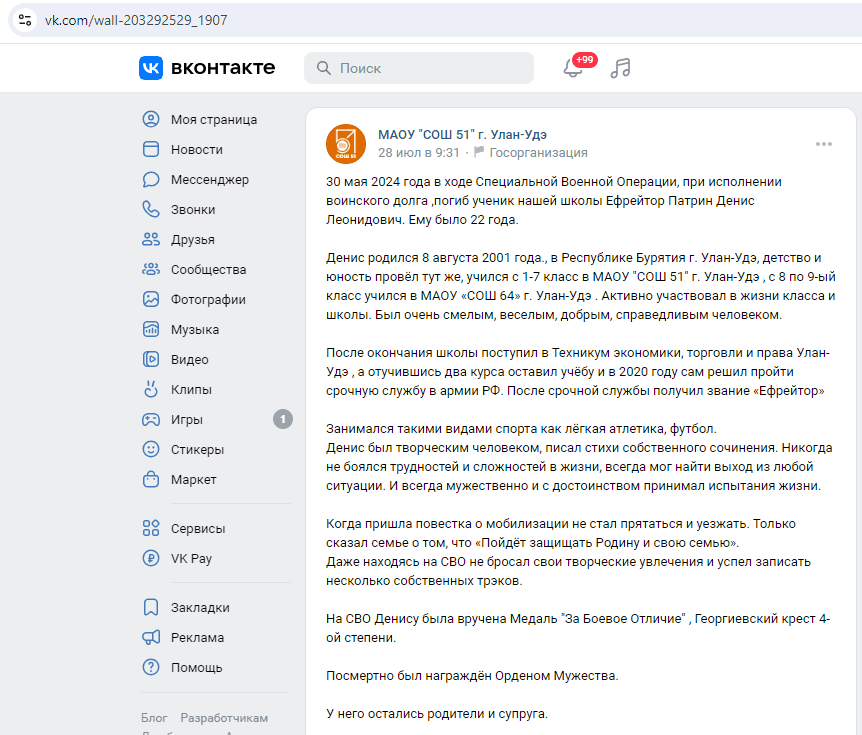
Task: Click the VK logo icon
Action: (151, 68)
